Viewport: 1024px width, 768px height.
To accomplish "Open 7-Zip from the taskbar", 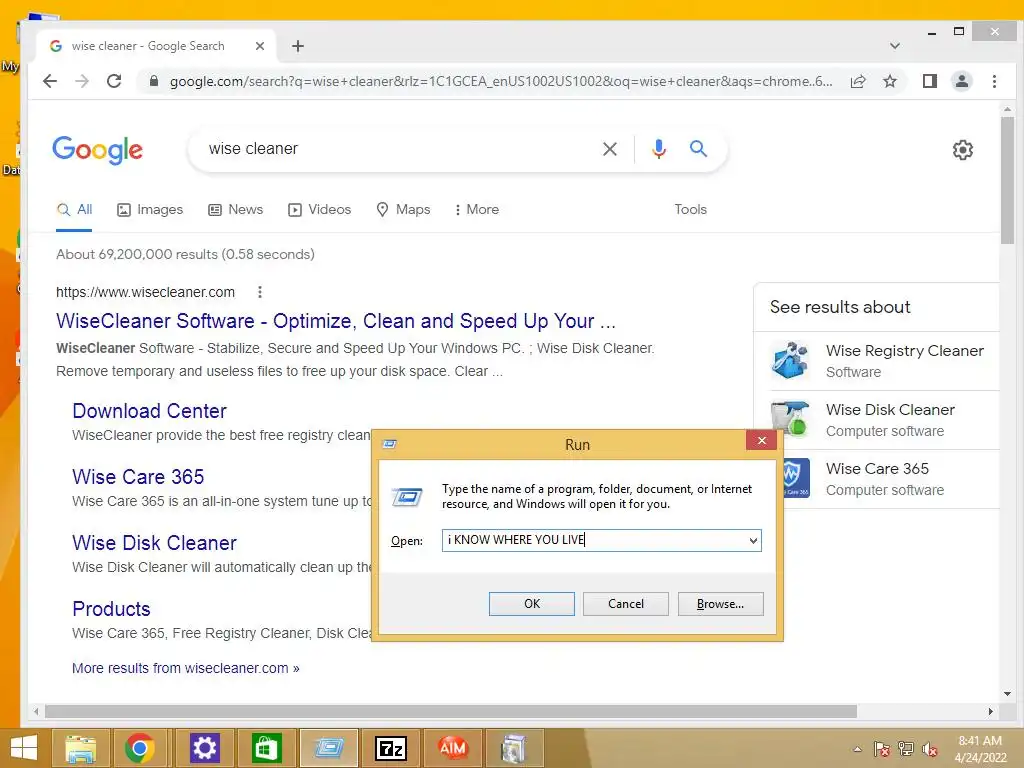I will coord(391,748).
